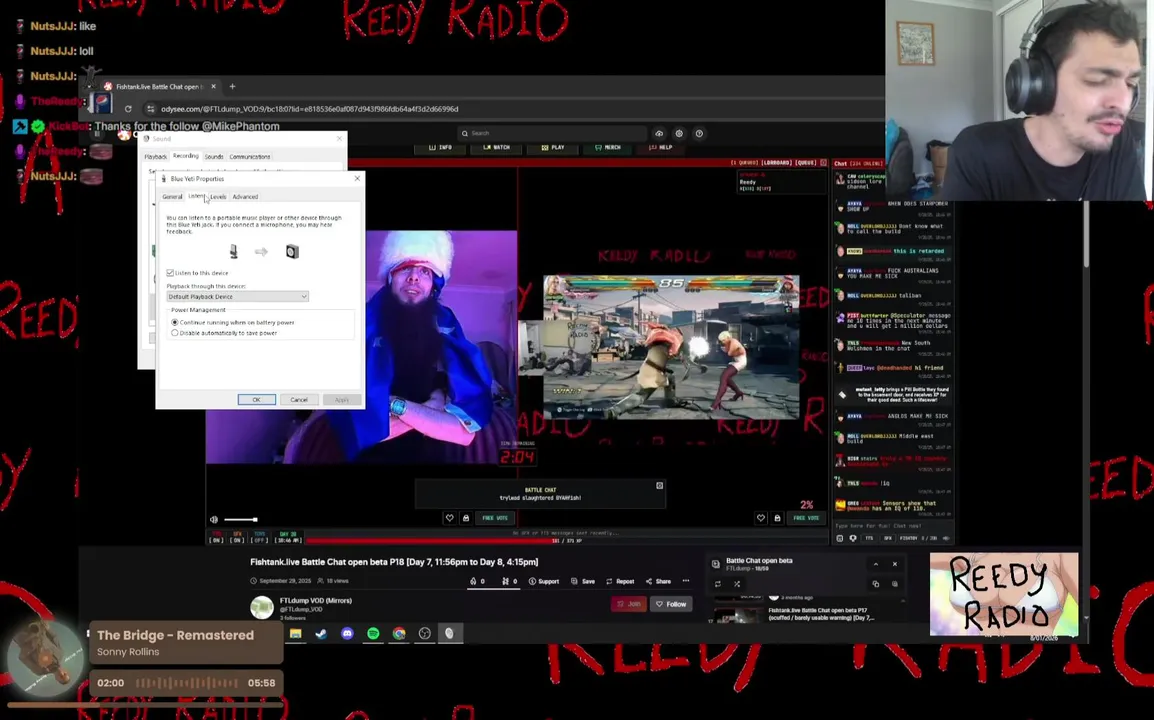The width and height of the screenshot is (1154, 720).
Task: Click the speaker device icon in Listen tab
Action: pos(292,252)
